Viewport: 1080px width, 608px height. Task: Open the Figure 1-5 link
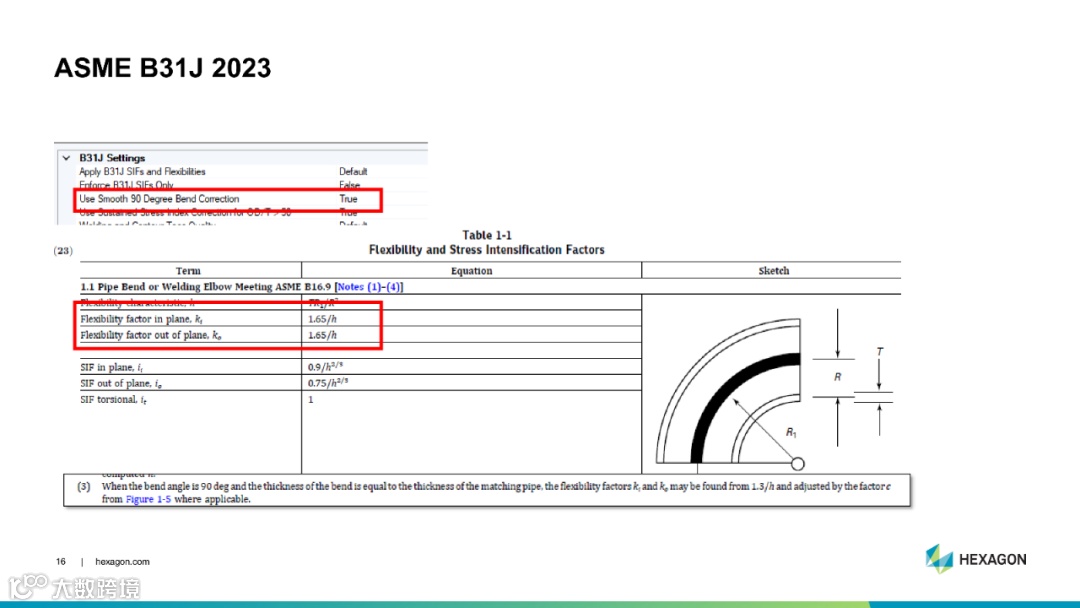[x=148, y=499]
